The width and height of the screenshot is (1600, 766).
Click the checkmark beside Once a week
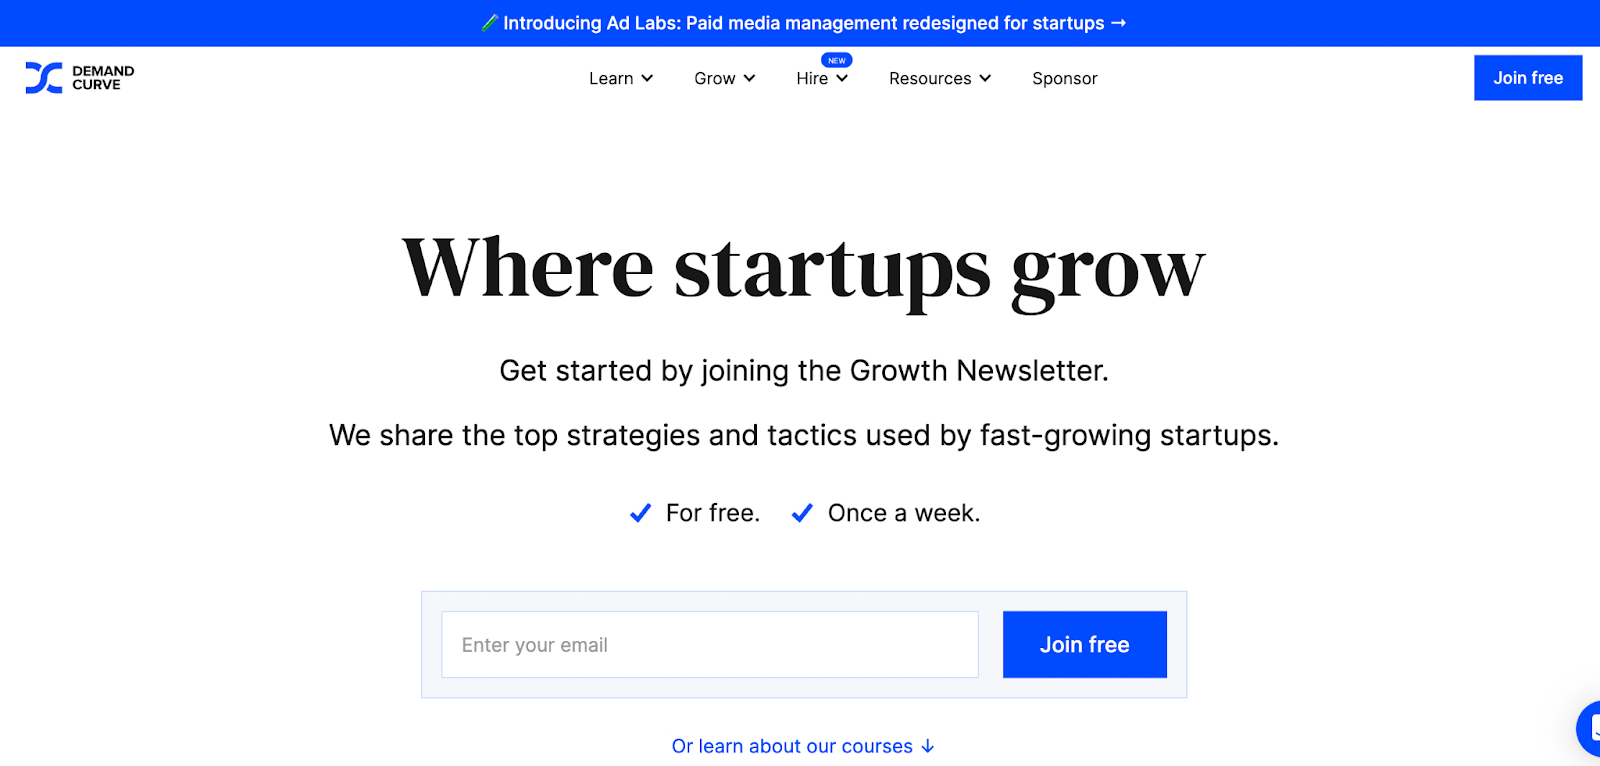pos(802,513)
